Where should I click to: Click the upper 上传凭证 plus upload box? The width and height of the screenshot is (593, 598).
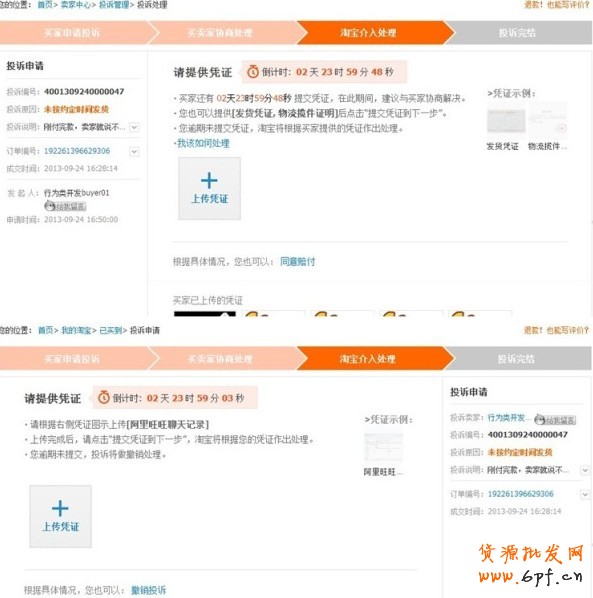tap(209, 188)
